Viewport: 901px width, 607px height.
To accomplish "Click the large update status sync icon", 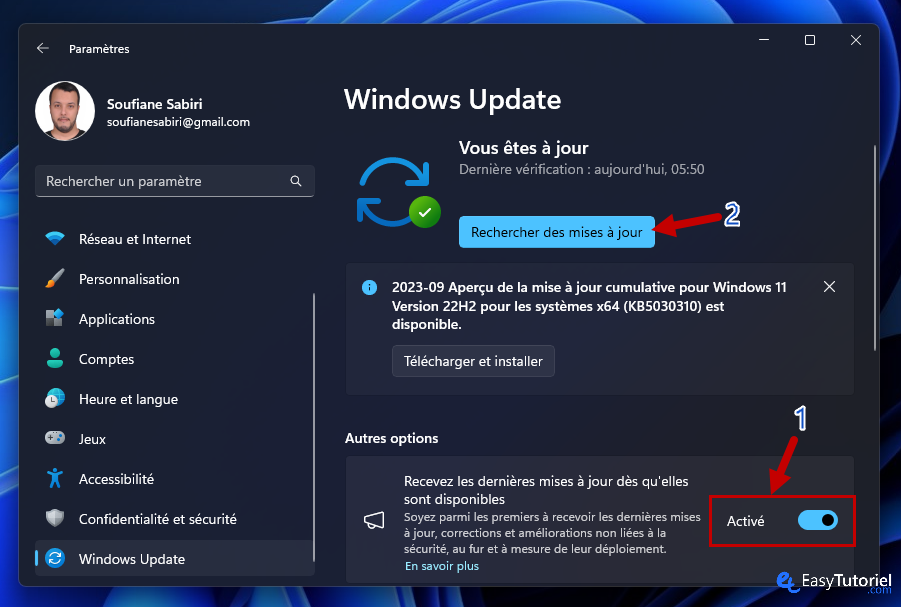I will [x=398, y=192].
